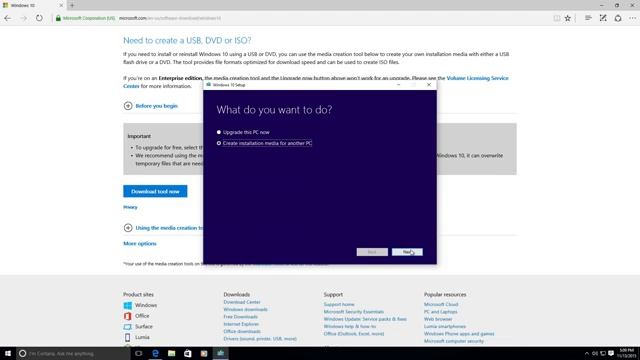Open Action Center notifications icon
Image resolution: width=640 pixels, height=360 pixels.
pyautogui.click(x=611, y=353)
